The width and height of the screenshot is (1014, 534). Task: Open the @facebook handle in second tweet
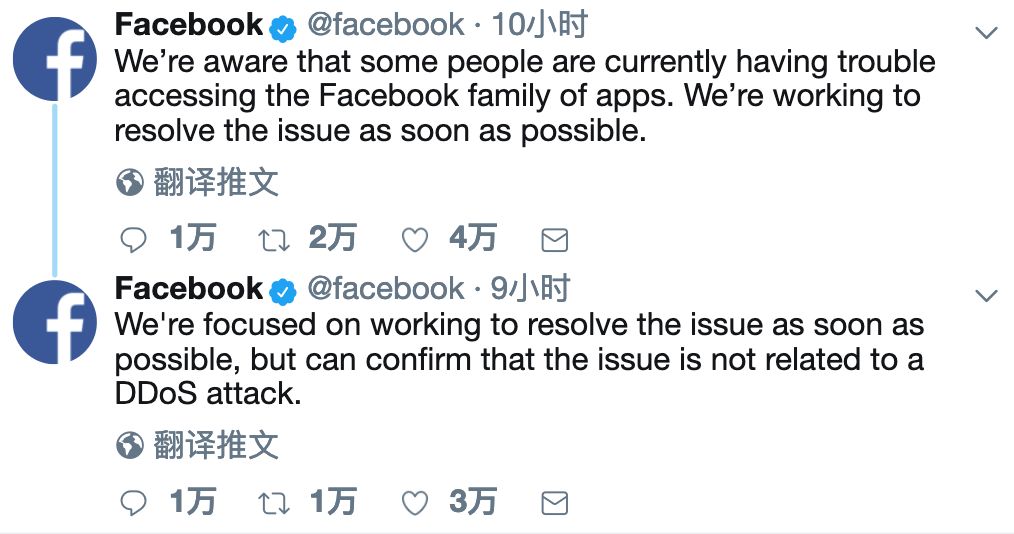[x=386, y=289]
